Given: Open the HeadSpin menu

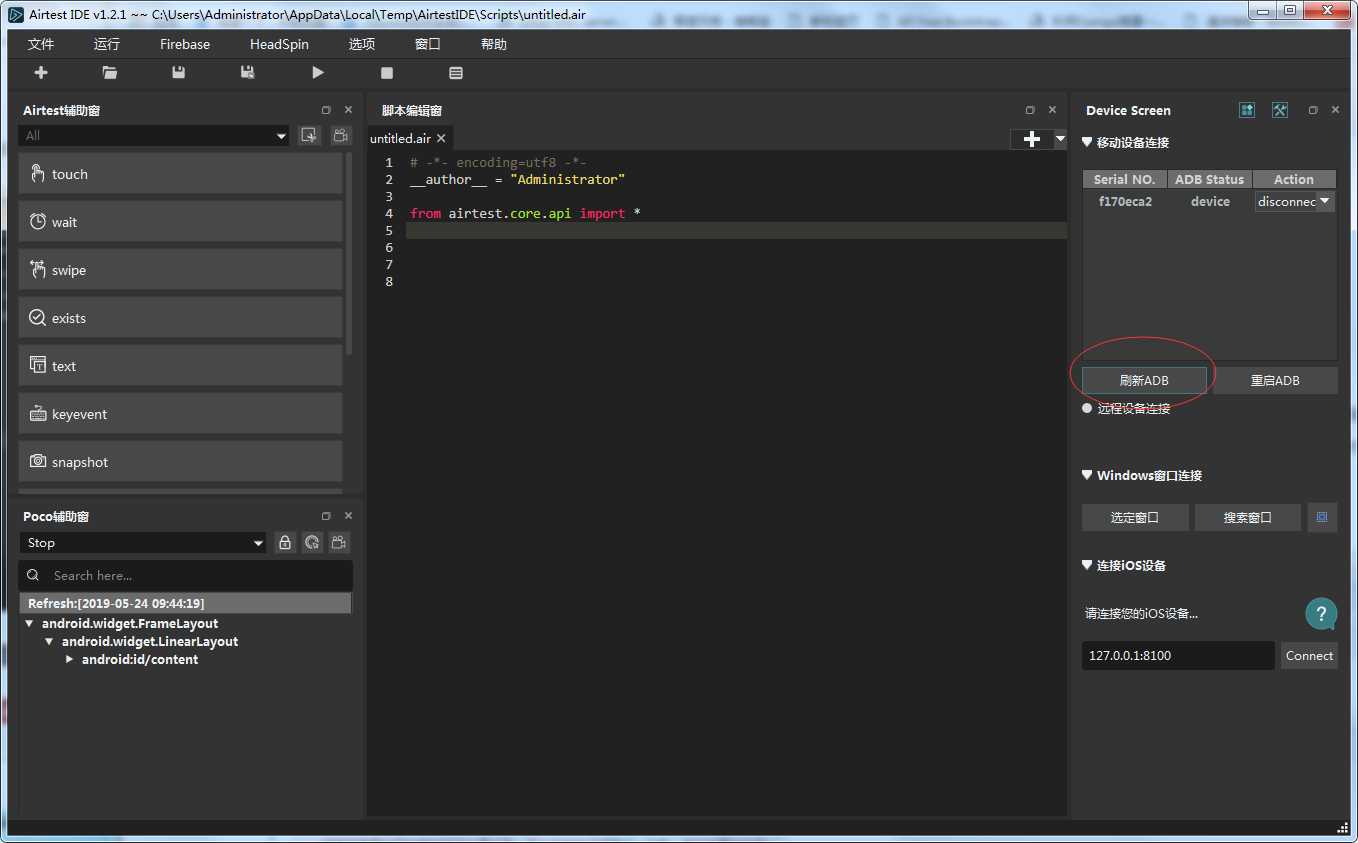Looking at the screenshot, I should tap(279, 44).
